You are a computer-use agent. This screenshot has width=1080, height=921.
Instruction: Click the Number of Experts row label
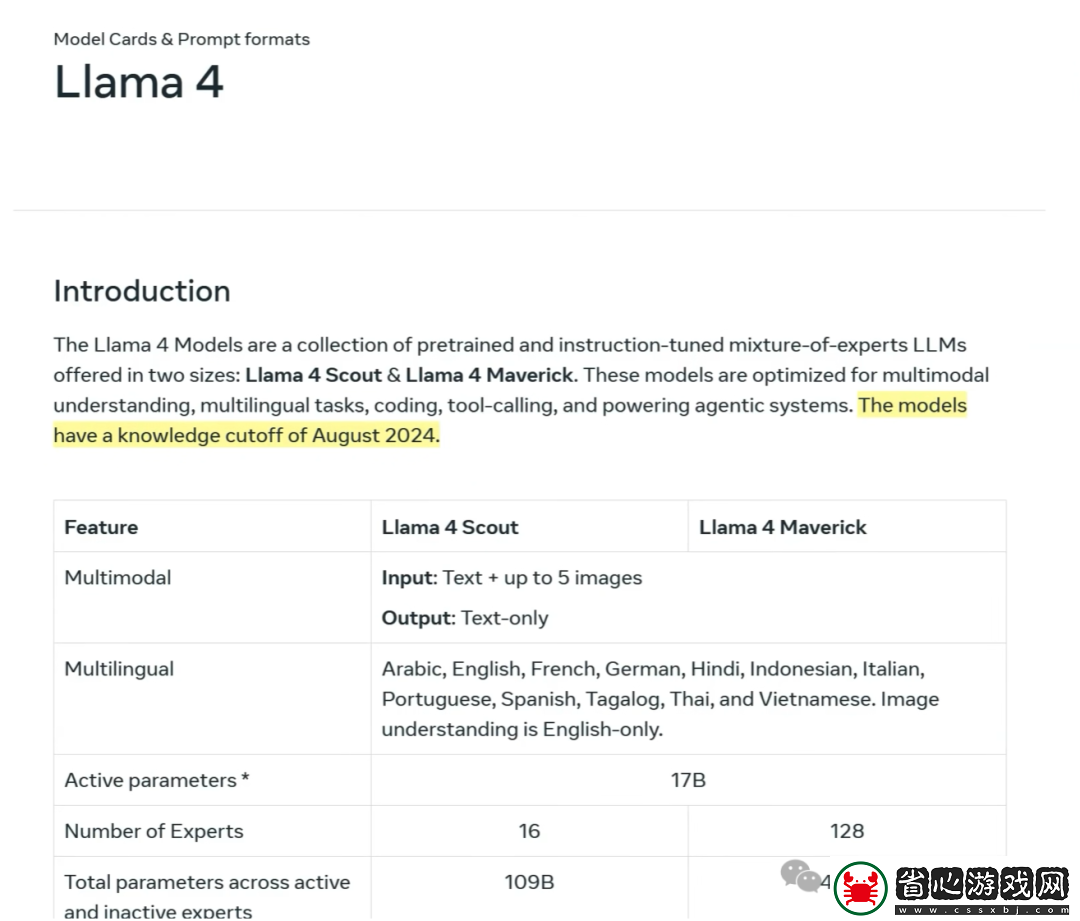click(x=154, y=831)
